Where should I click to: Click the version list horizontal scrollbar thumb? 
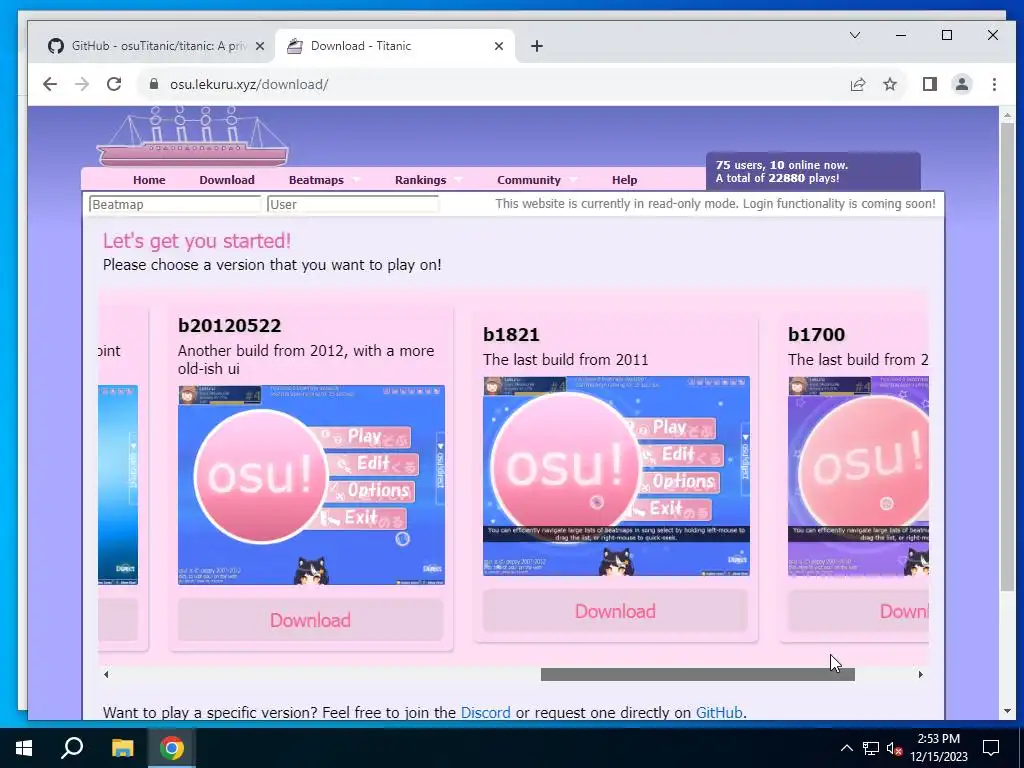click(x=697, y=675)
